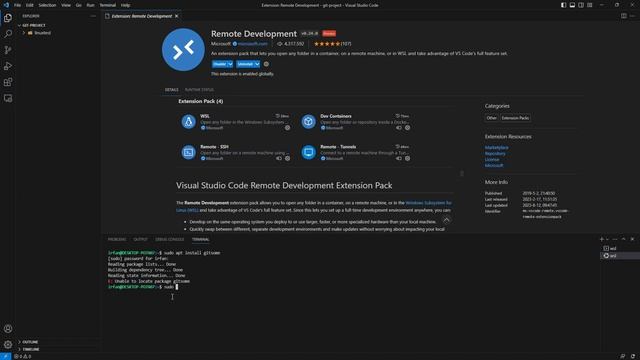The width and height of the screenshot is (640, 360).
Task: Close the Extension: Remote Development tab
Action: pyautogui.click(x=177, y=16)
